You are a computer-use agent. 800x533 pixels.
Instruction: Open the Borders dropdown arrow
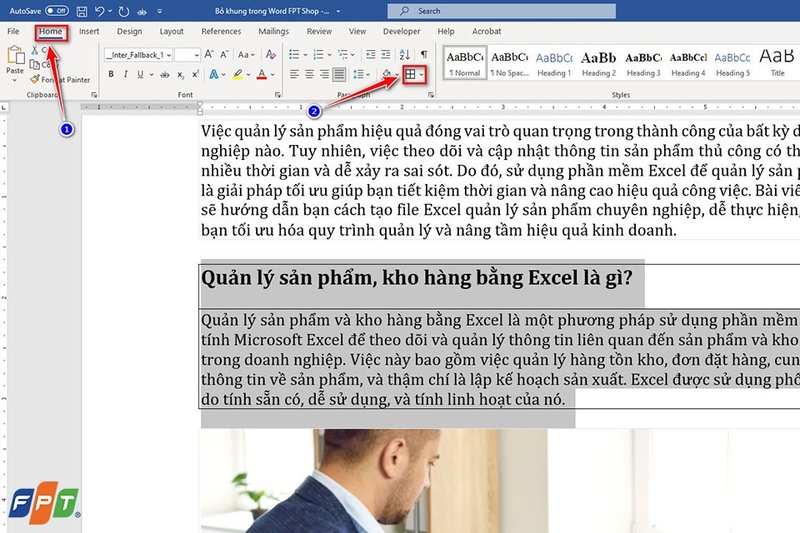pyautogui.click(x=421, y=75)
